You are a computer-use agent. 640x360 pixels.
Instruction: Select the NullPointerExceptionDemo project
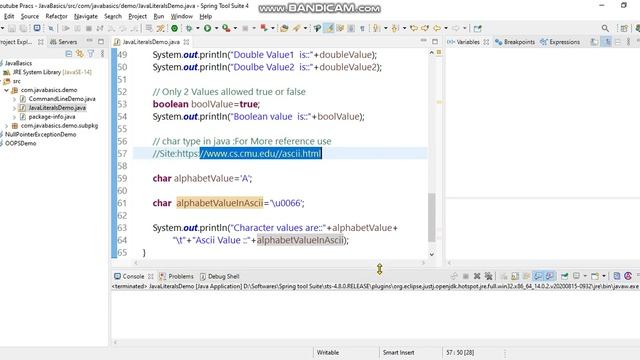[x=40, y=134]
